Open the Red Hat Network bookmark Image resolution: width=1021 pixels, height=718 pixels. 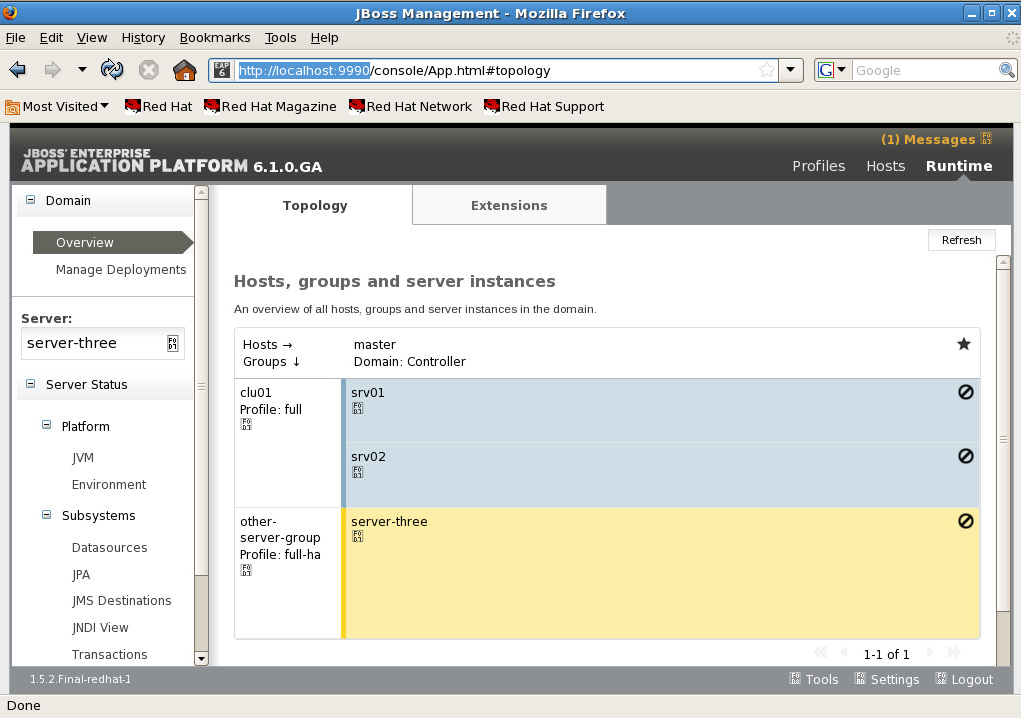coord(410,107)
